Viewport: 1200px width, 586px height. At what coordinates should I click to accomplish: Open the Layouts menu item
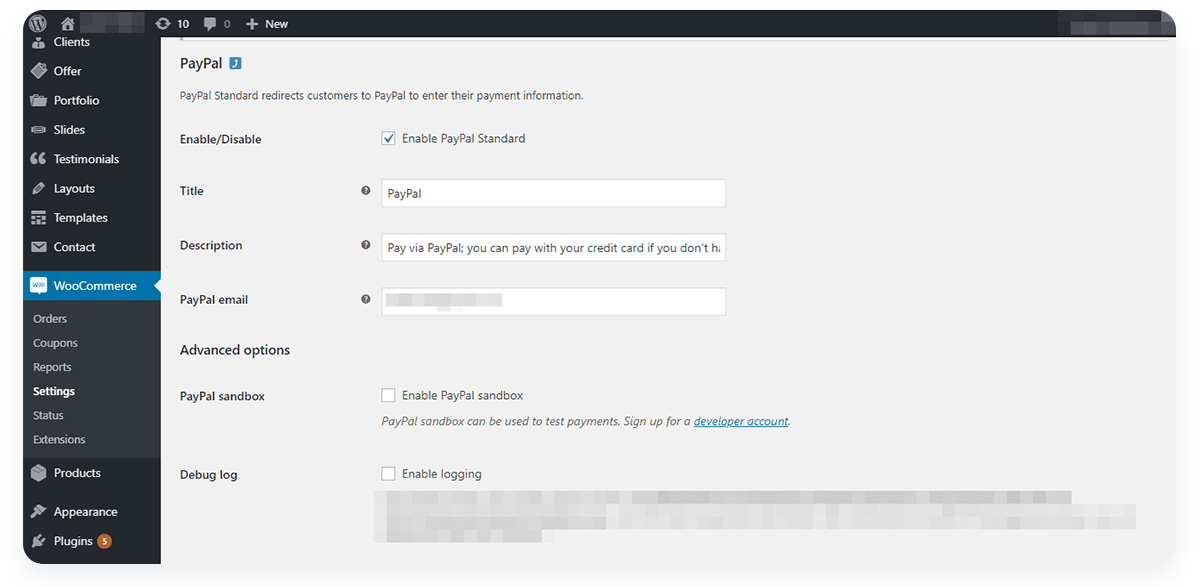coord(74,188)
